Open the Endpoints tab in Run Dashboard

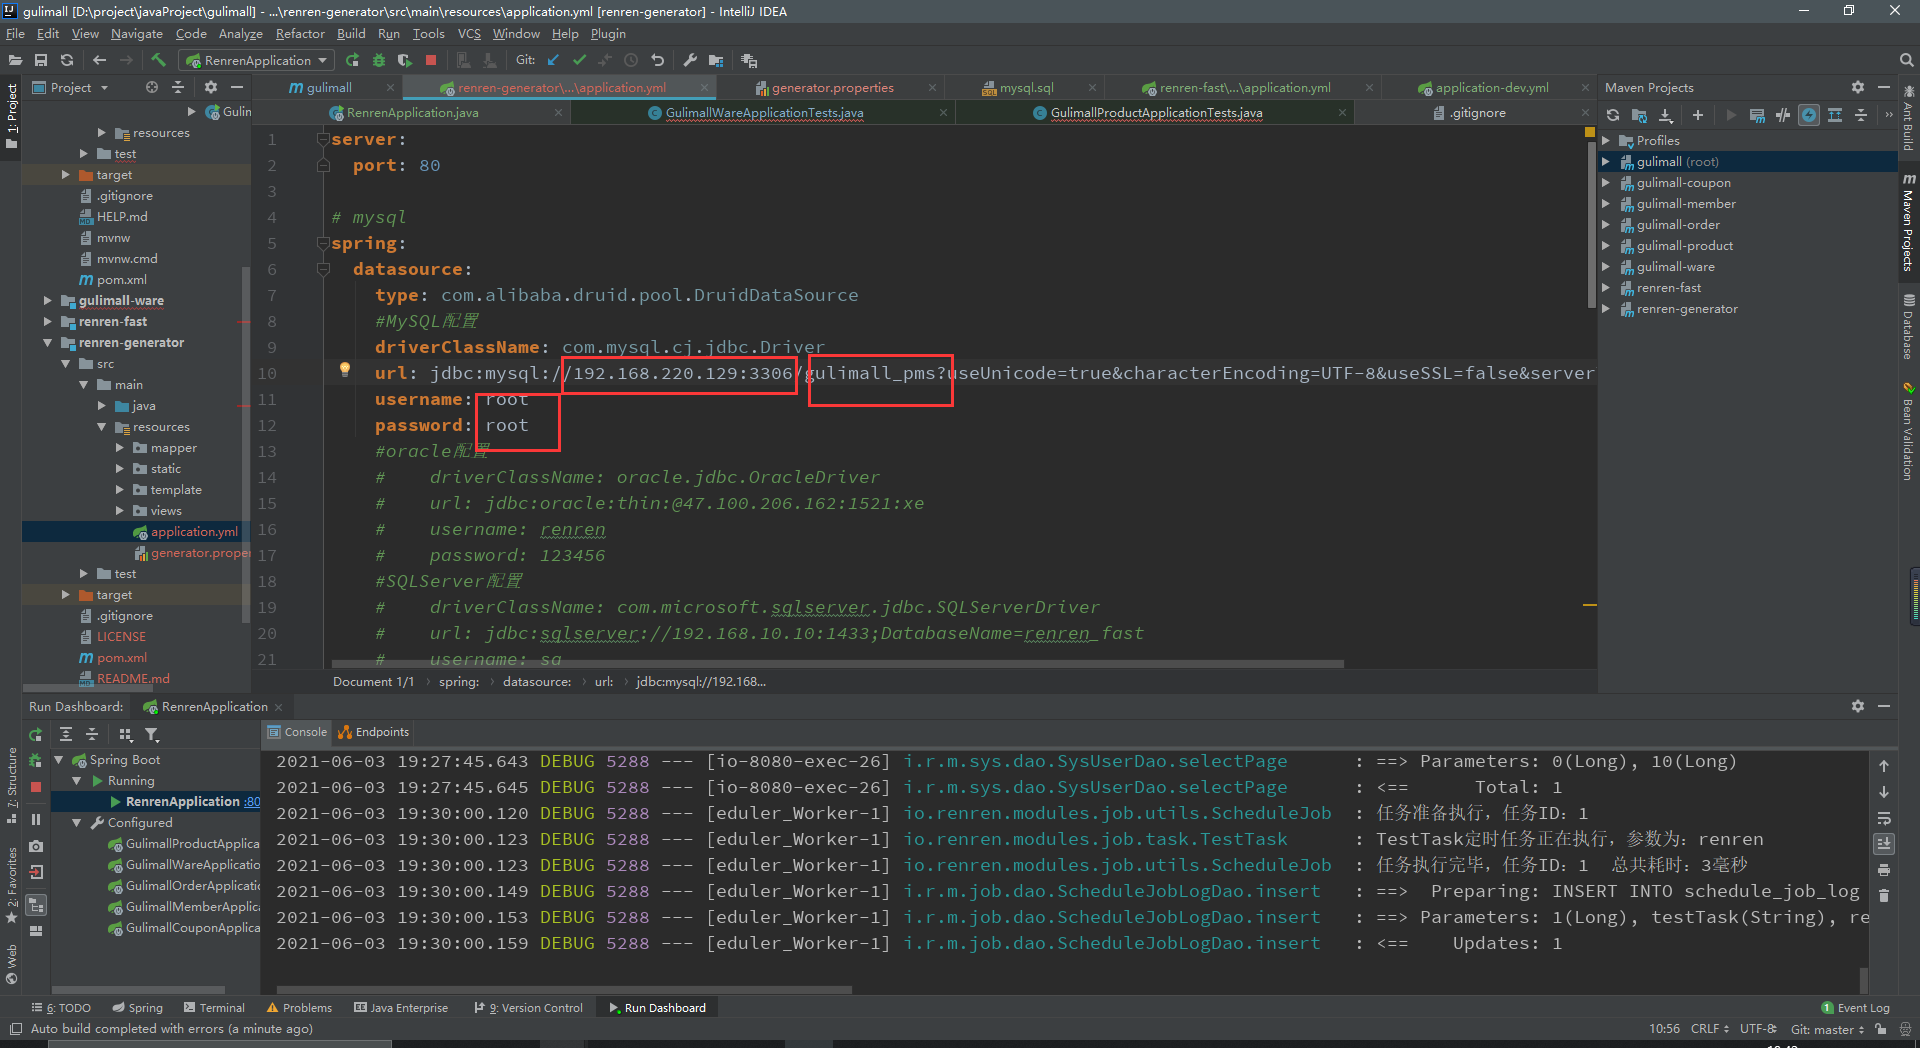373,732
